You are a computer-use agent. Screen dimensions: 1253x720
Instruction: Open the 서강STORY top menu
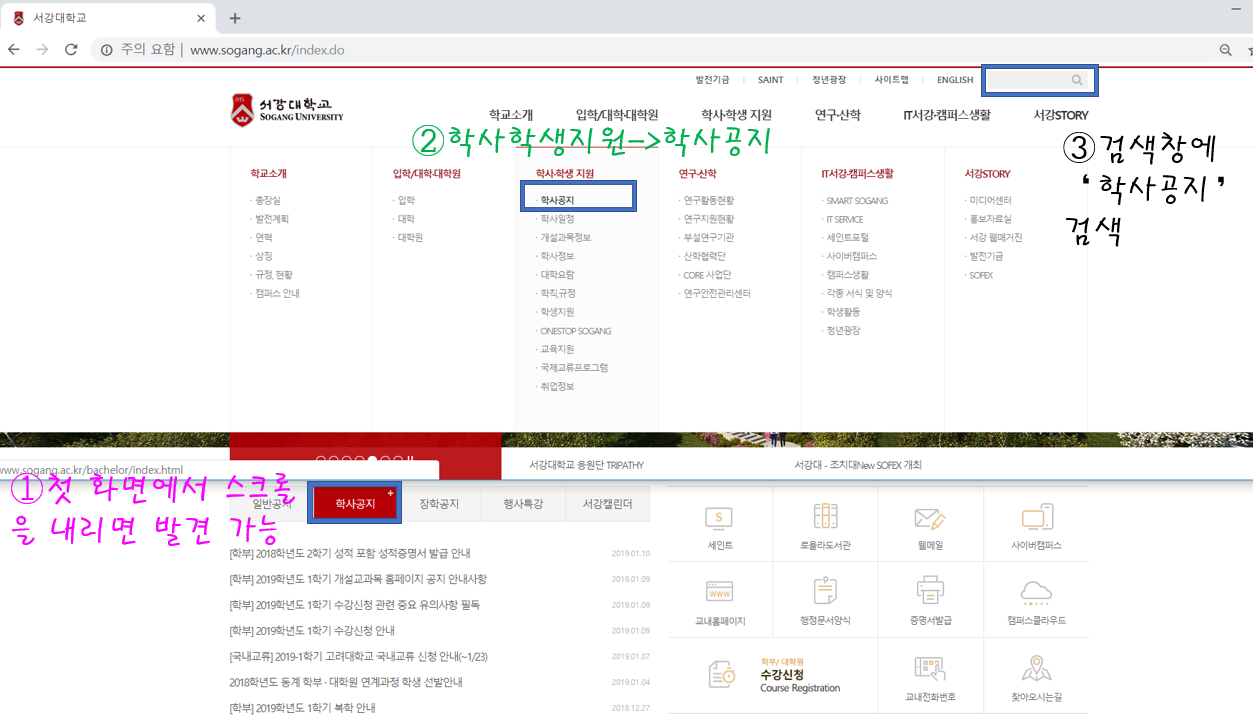click(1061, 115)
